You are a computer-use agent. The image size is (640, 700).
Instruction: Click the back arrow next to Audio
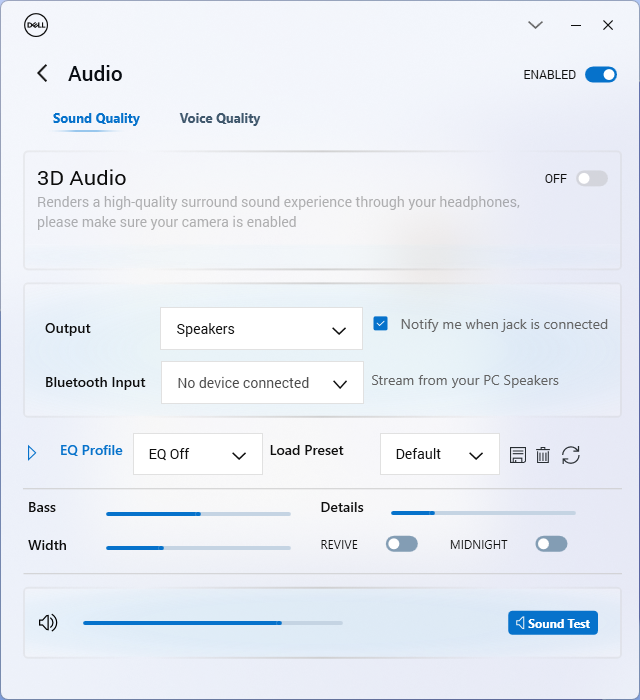pyautogui.click(x=42, y=73)
